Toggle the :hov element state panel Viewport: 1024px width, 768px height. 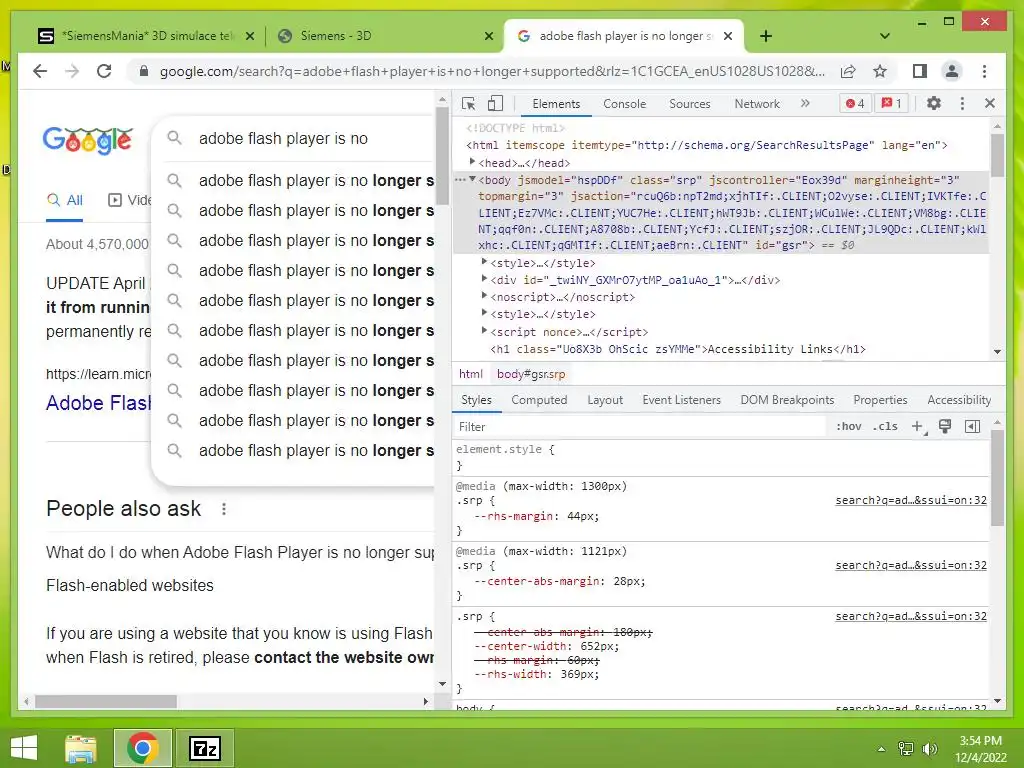click(x=848, y=426)
